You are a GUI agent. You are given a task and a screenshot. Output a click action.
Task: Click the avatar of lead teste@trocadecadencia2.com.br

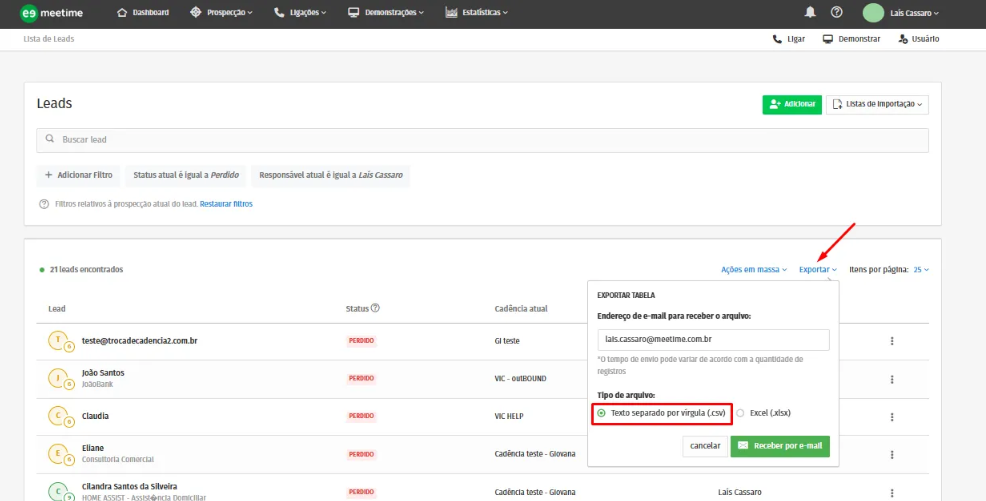coord(59,341)
